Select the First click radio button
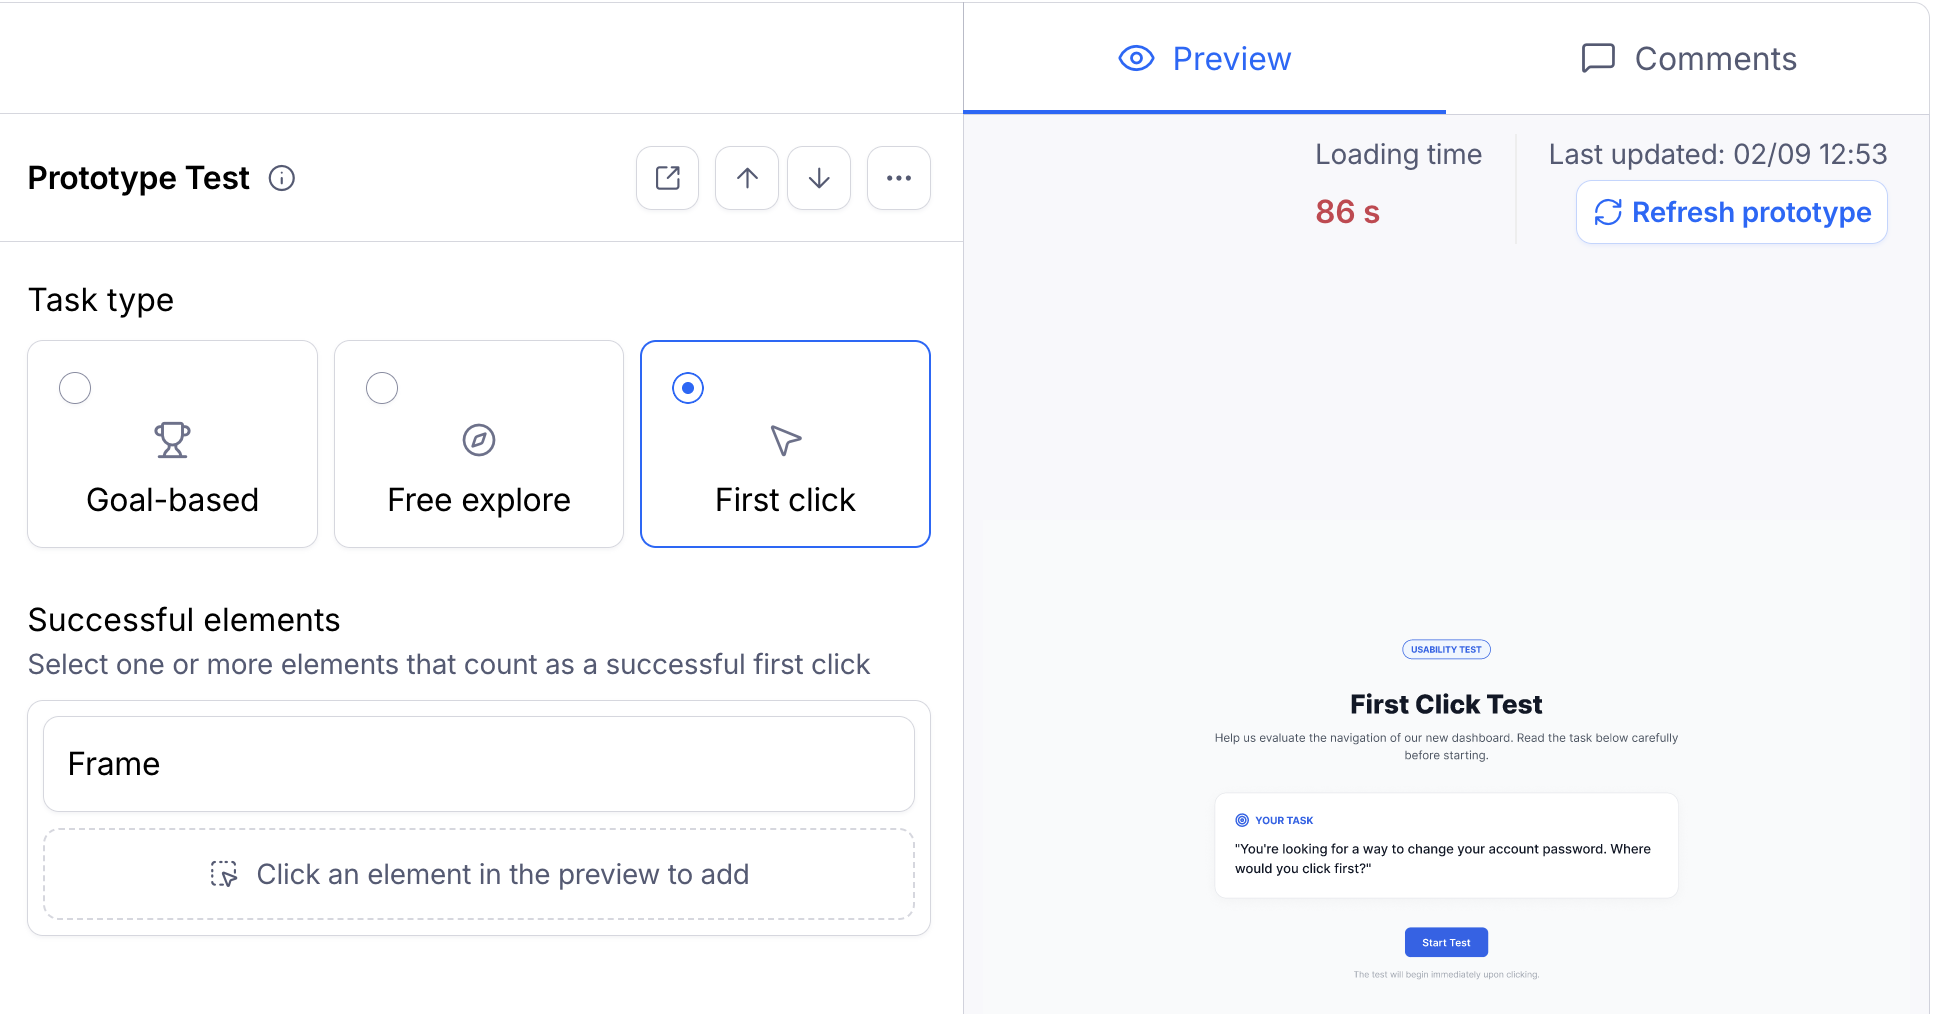This screenshot has height=1014, width=1944. pyautogui.click(x=688, y=388)
